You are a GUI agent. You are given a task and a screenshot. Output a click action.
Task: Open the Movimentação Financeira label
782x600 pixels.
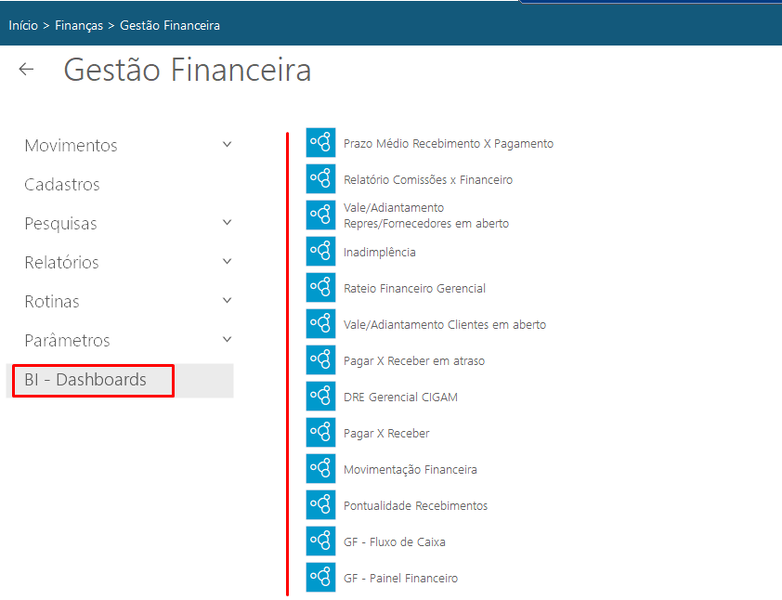pos(410,469)
